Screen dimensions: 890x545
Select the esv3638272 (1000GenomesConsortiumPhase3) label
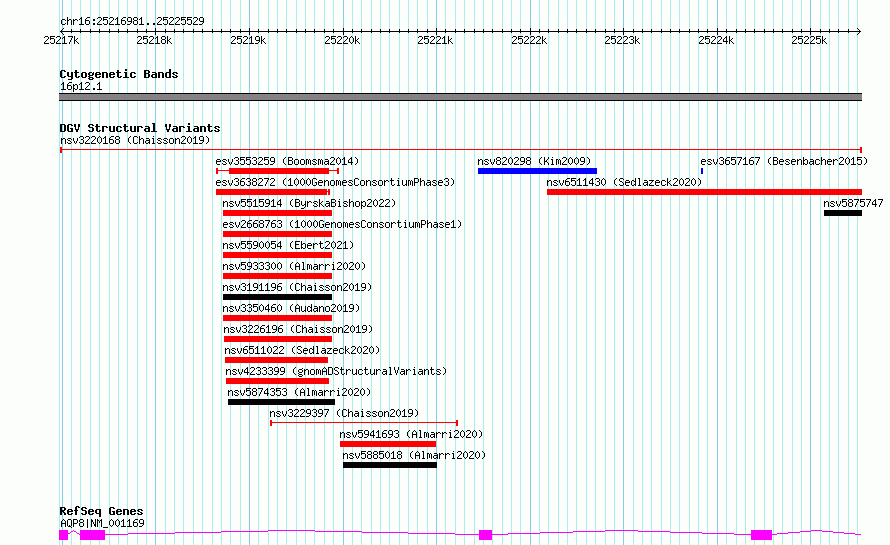click(x=335, y=182)
